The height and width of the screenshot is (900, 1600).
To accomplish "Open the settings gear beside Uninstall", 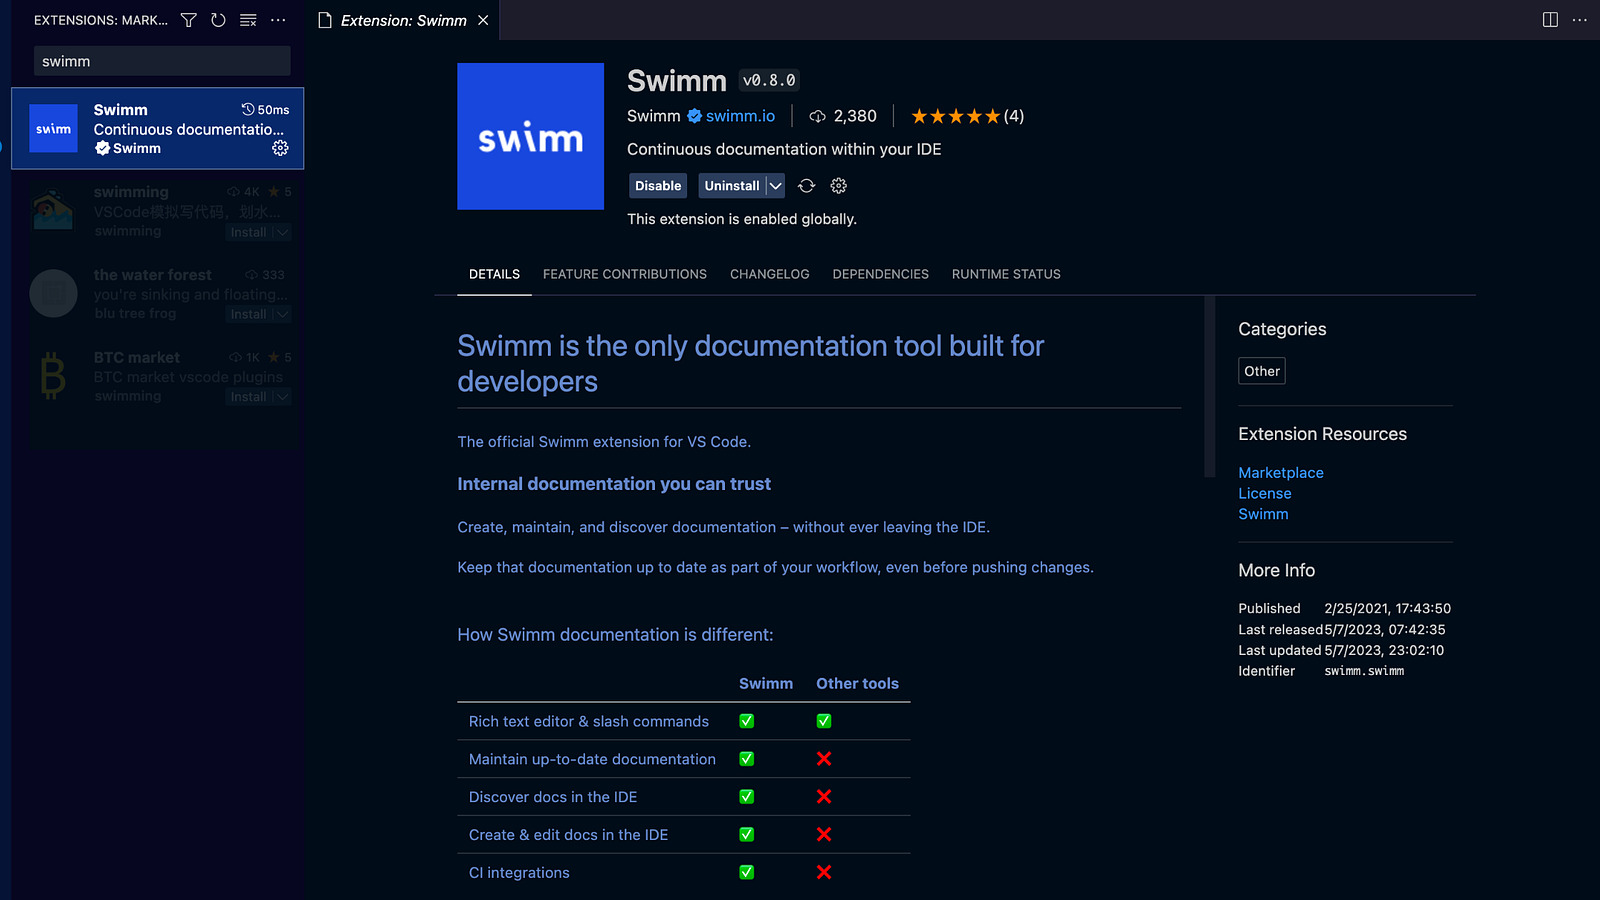I will [x=839, y=186].
